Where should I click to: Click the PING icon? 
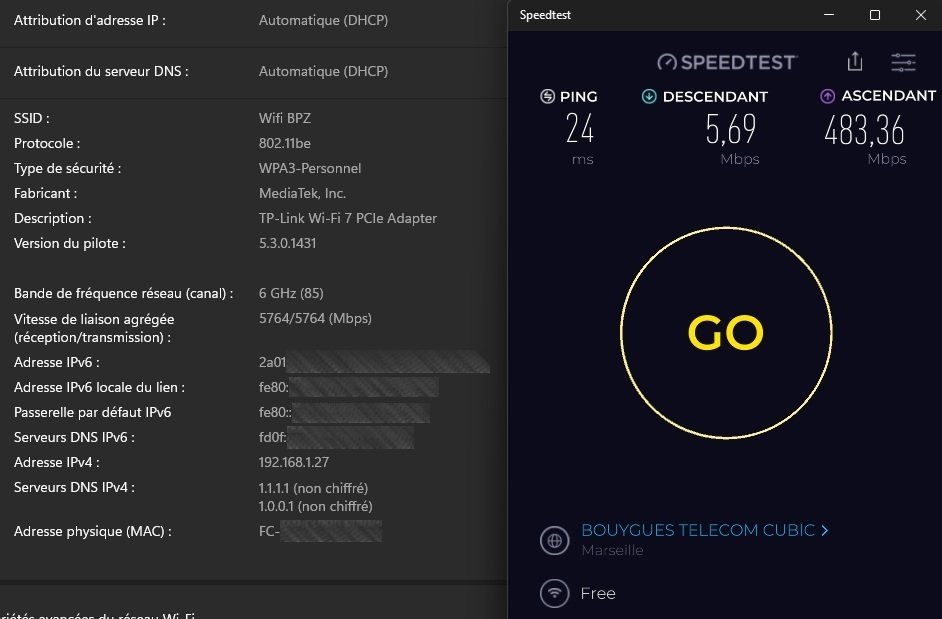tap(547, 97)
